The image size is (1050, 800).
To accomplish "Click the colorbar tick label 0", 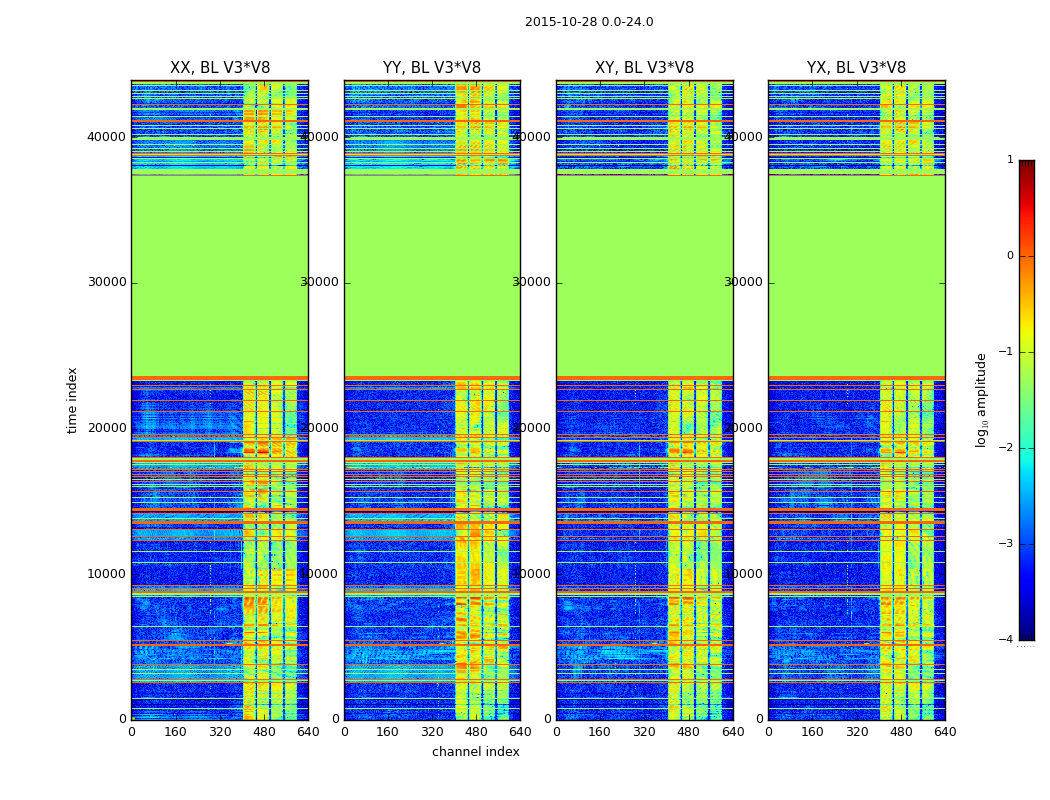I will pos(1010,256).
